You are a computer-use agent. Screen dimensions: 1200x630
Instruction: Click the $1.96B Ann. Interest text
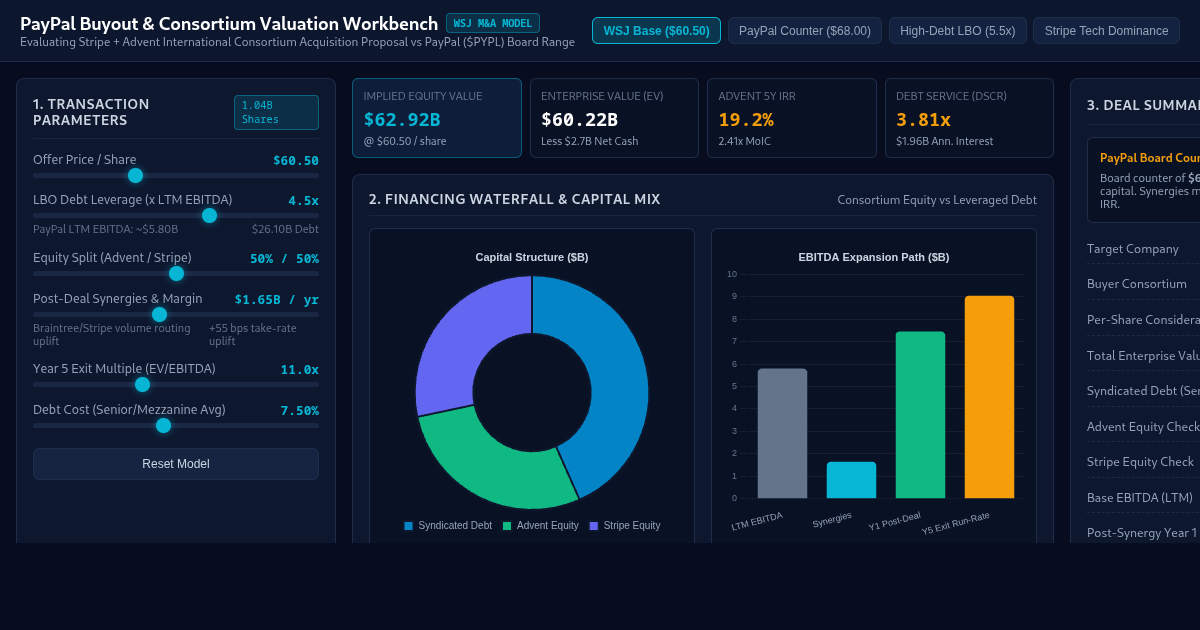tap(944, 141)
